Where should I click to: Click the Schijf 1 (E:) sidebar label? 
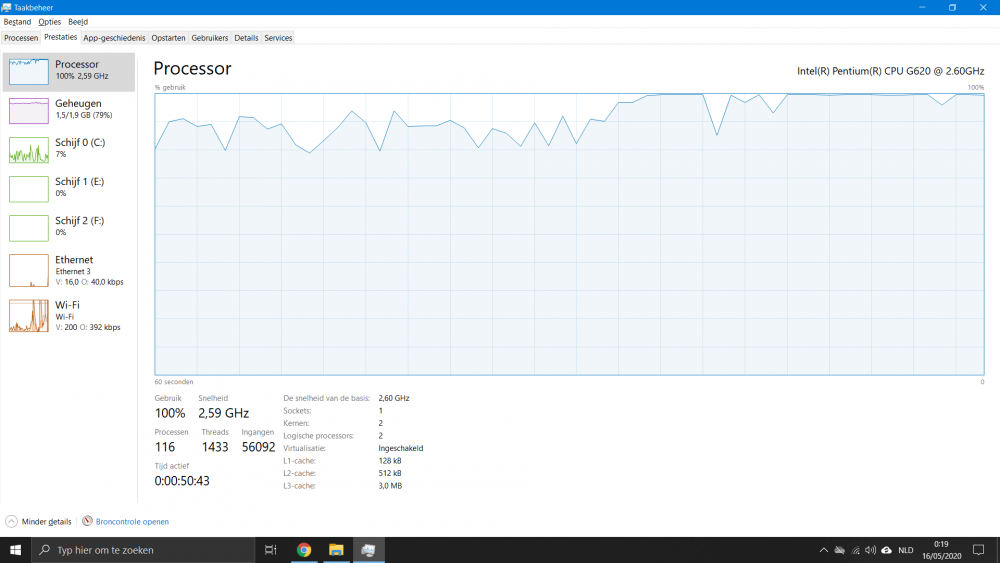(x=79, y=182)
